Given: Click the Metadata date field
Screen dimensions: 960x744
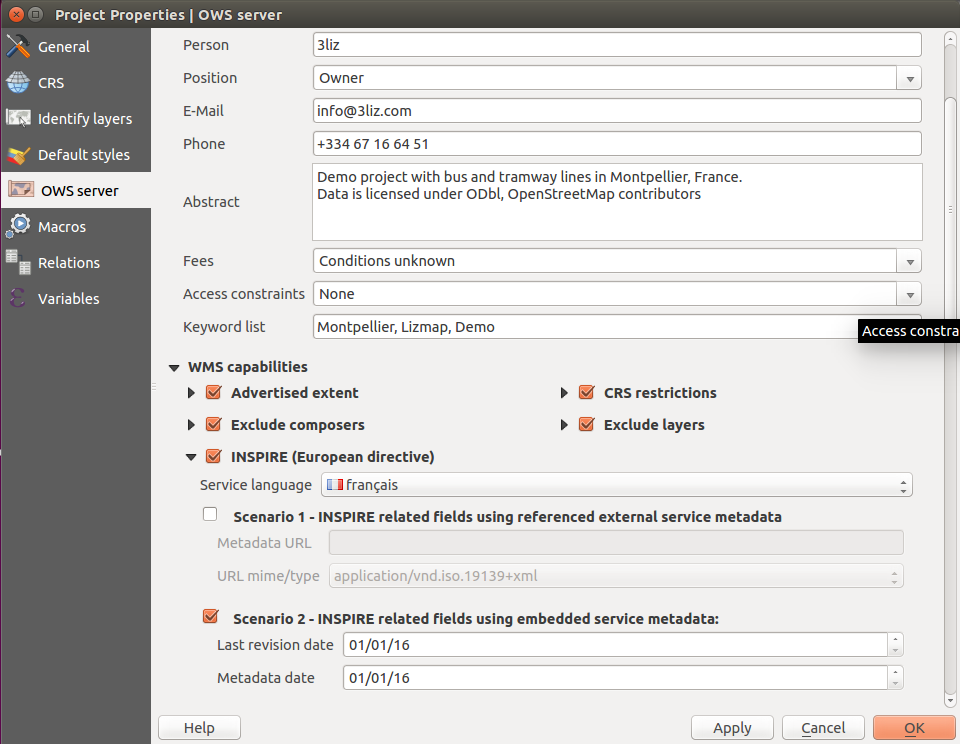Looking at the screenshot, I should pyautogui.click(x=615, y=678).
